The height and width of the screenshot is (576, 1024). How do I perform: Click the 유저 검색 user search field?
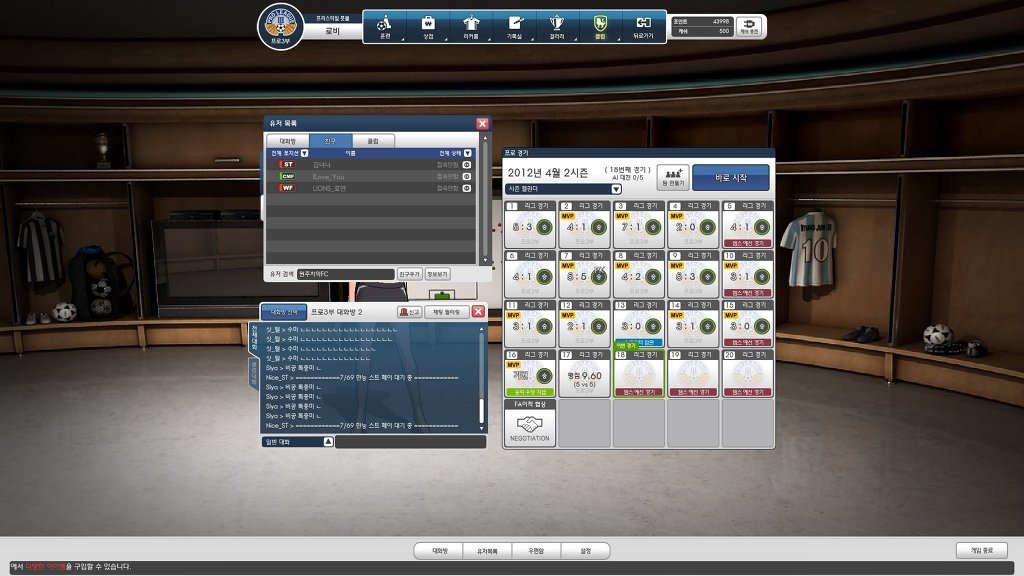coord(345,273)
